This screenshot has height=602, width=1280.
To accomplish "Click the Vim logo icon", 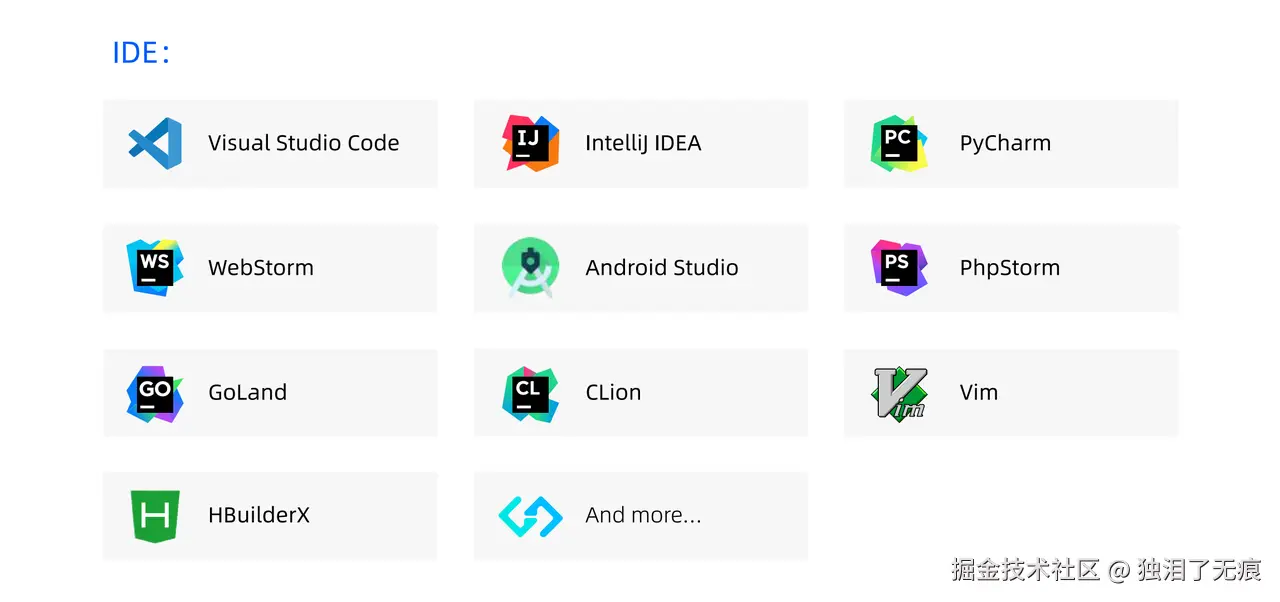I will tap(899, 393).
